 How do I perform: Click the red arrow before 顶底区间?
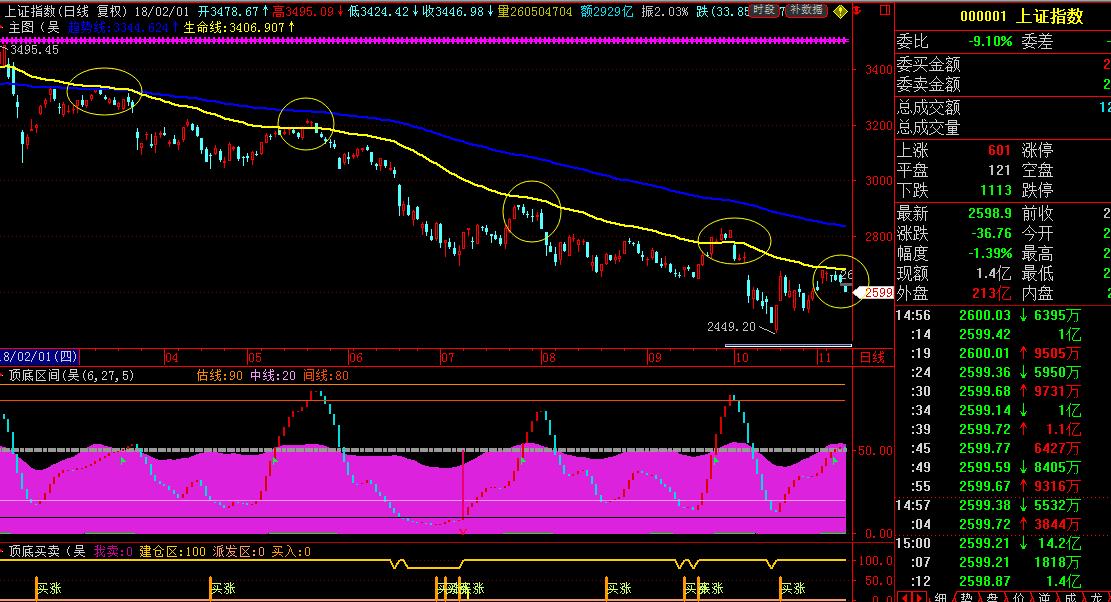[x=4, y=376]
